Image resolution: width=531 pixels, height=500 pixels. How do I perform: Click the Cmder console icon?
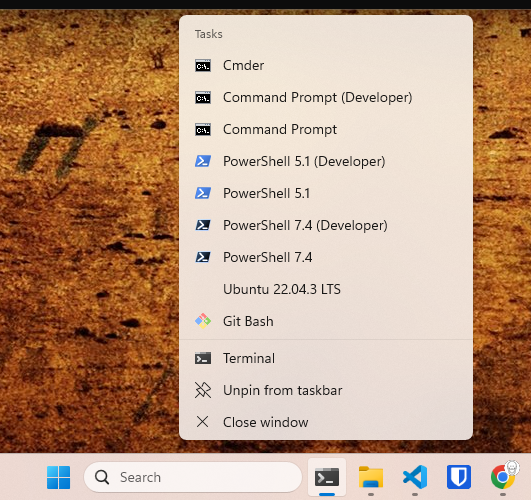(203, 65)
